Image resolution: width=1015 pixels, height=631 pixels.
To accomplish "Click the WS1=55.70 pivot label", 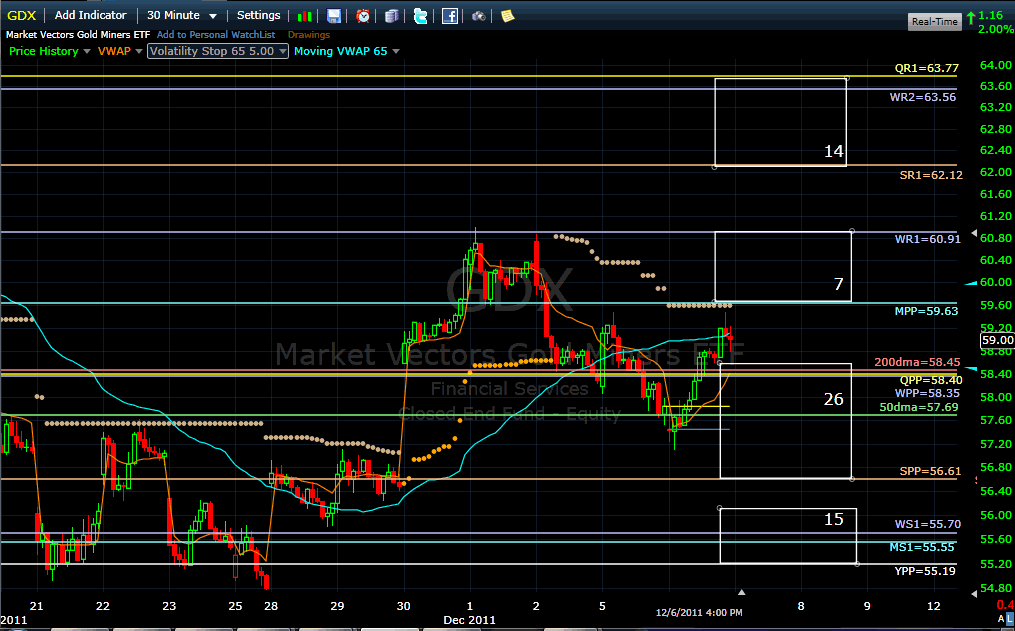I will click(928, 524).
